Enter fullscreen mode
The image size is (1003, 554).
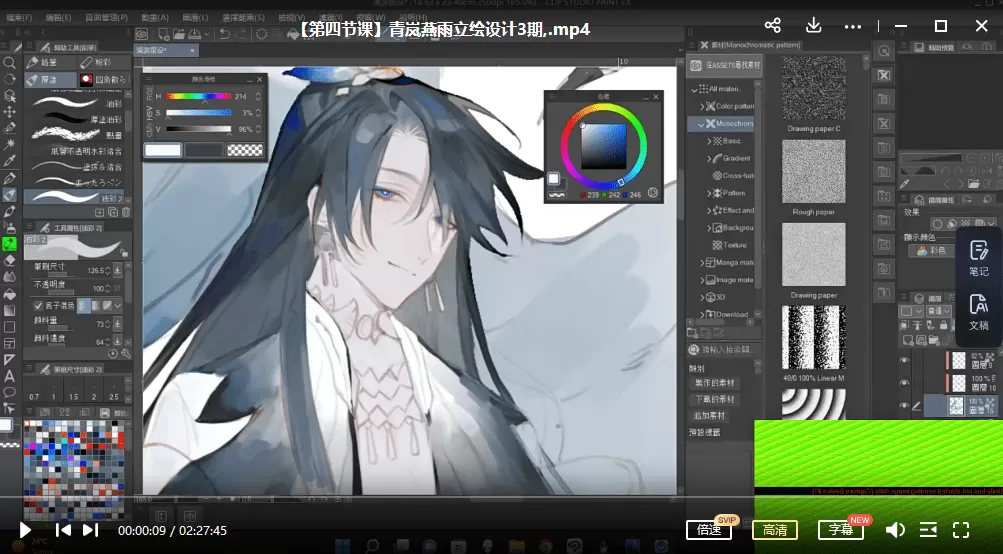pyautogui.click(x=961, y=530)
